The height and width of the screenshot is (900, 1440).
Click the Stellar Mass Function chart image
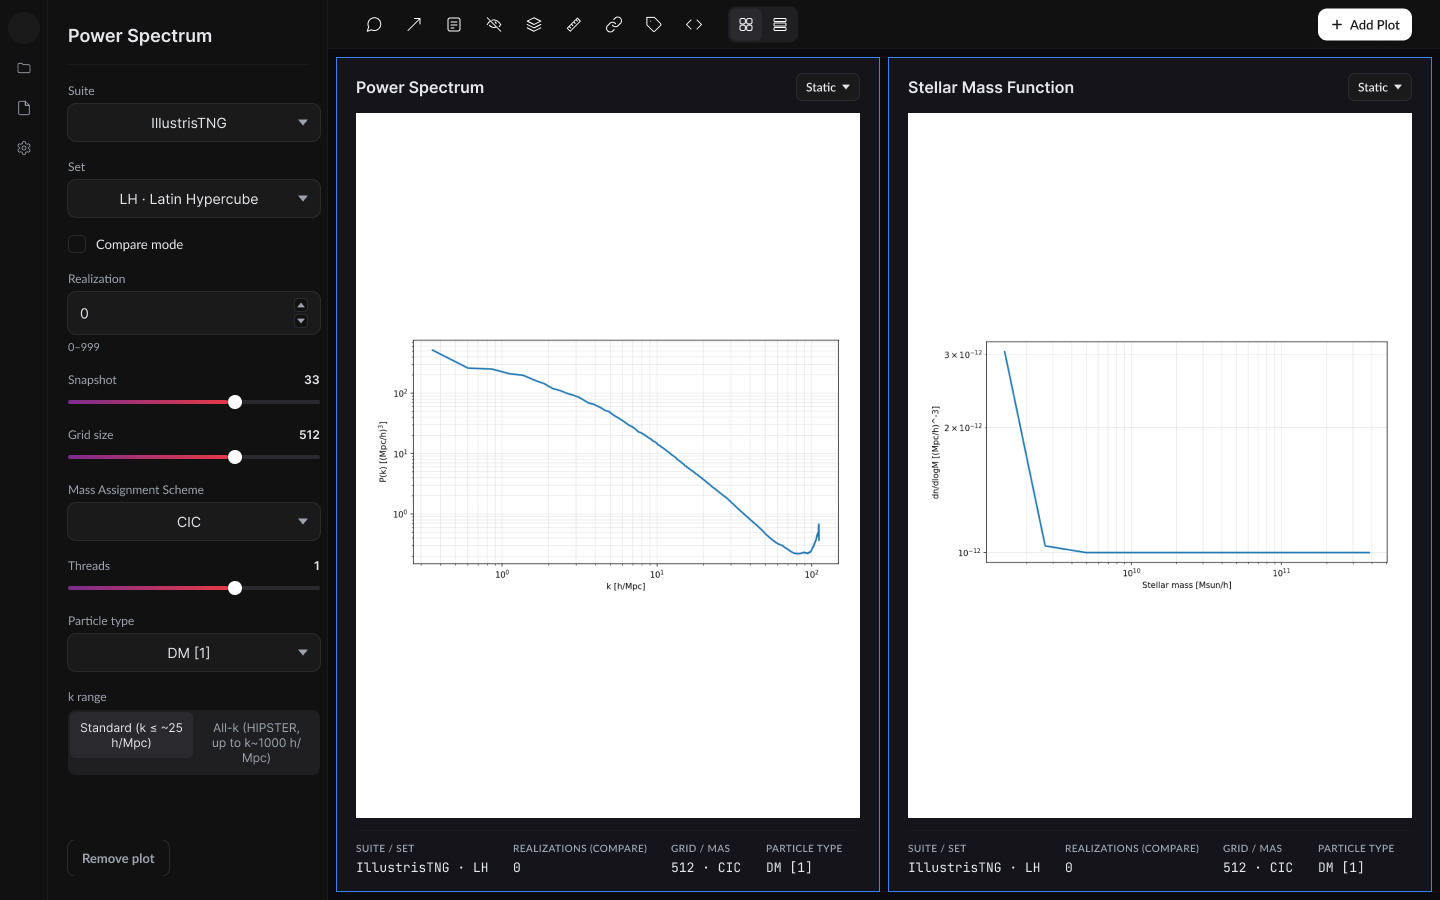1160,465
